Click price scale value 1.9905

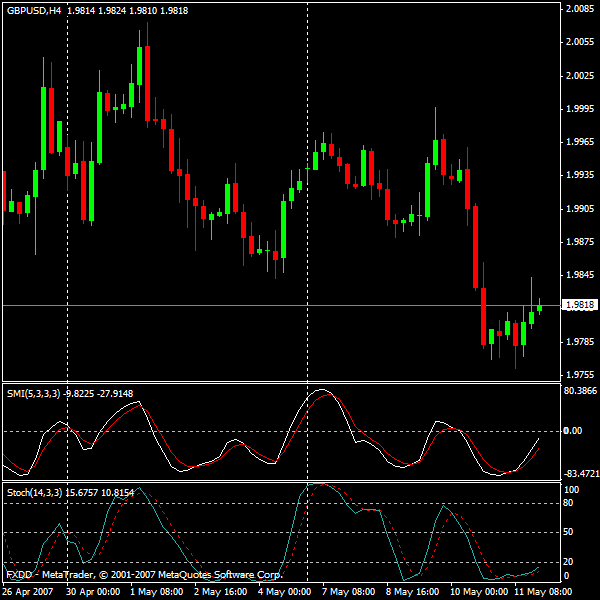[580, 209]
